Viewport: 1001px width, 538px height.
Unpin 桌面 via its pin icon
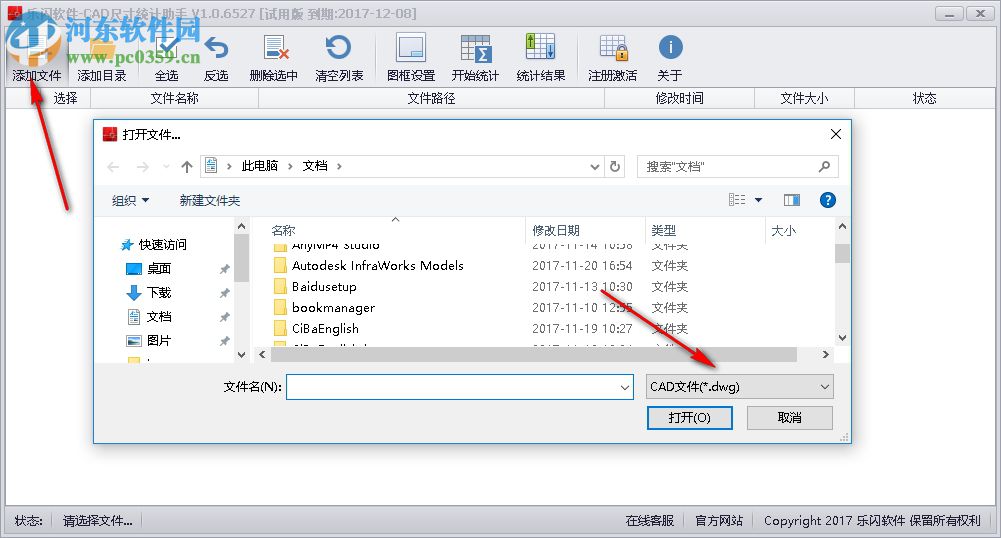(224, 269)
